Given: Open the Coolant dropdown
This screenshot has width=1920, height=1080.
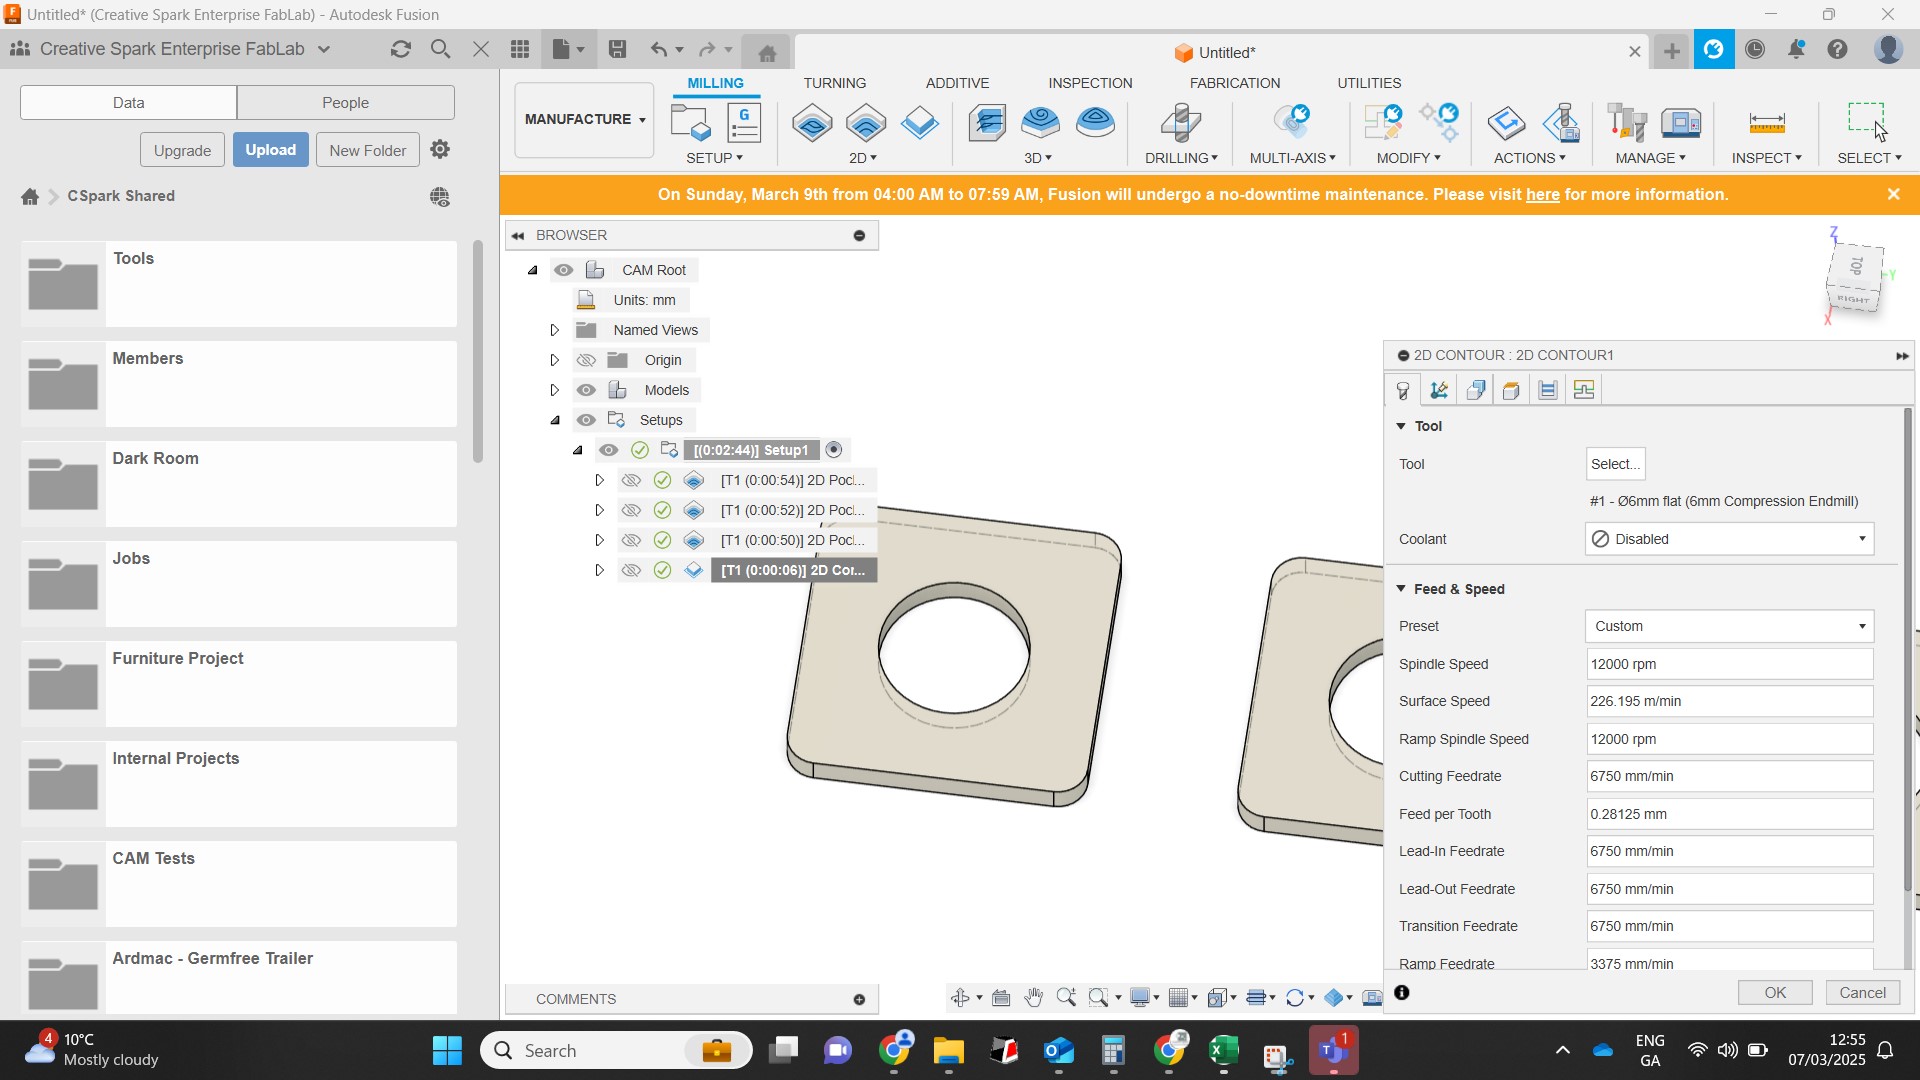Looking at the screenshot, I should pos(1729,539).
